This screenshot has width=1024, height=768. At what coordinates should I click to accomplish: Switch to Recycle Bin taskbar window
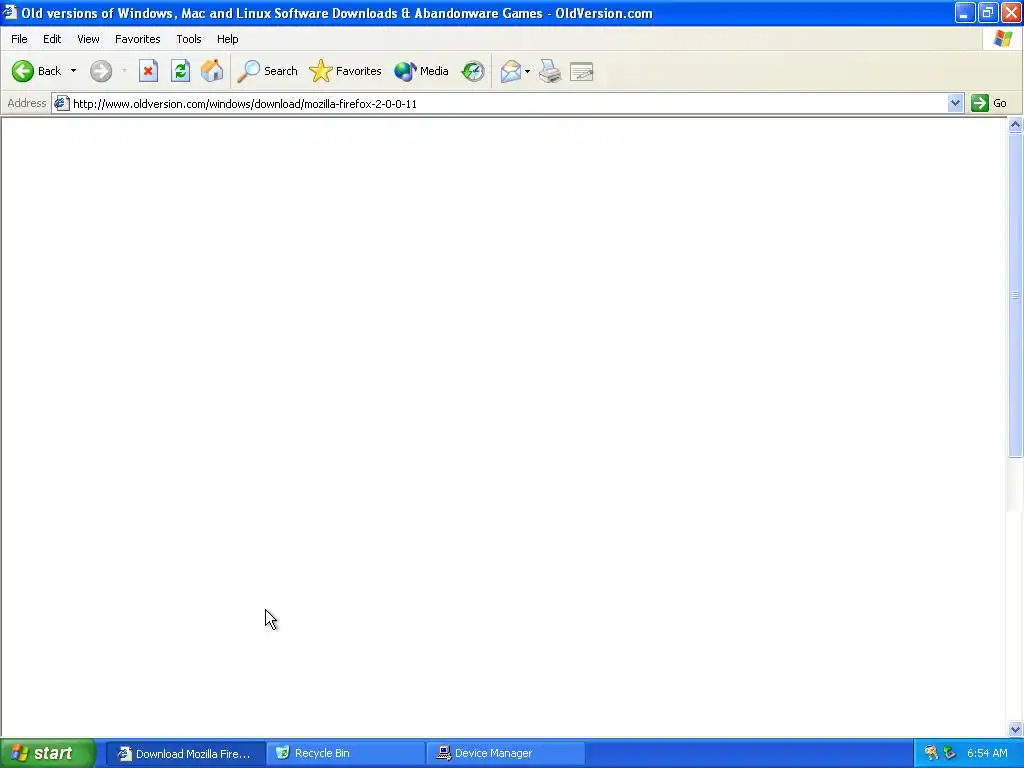(345, 754)
